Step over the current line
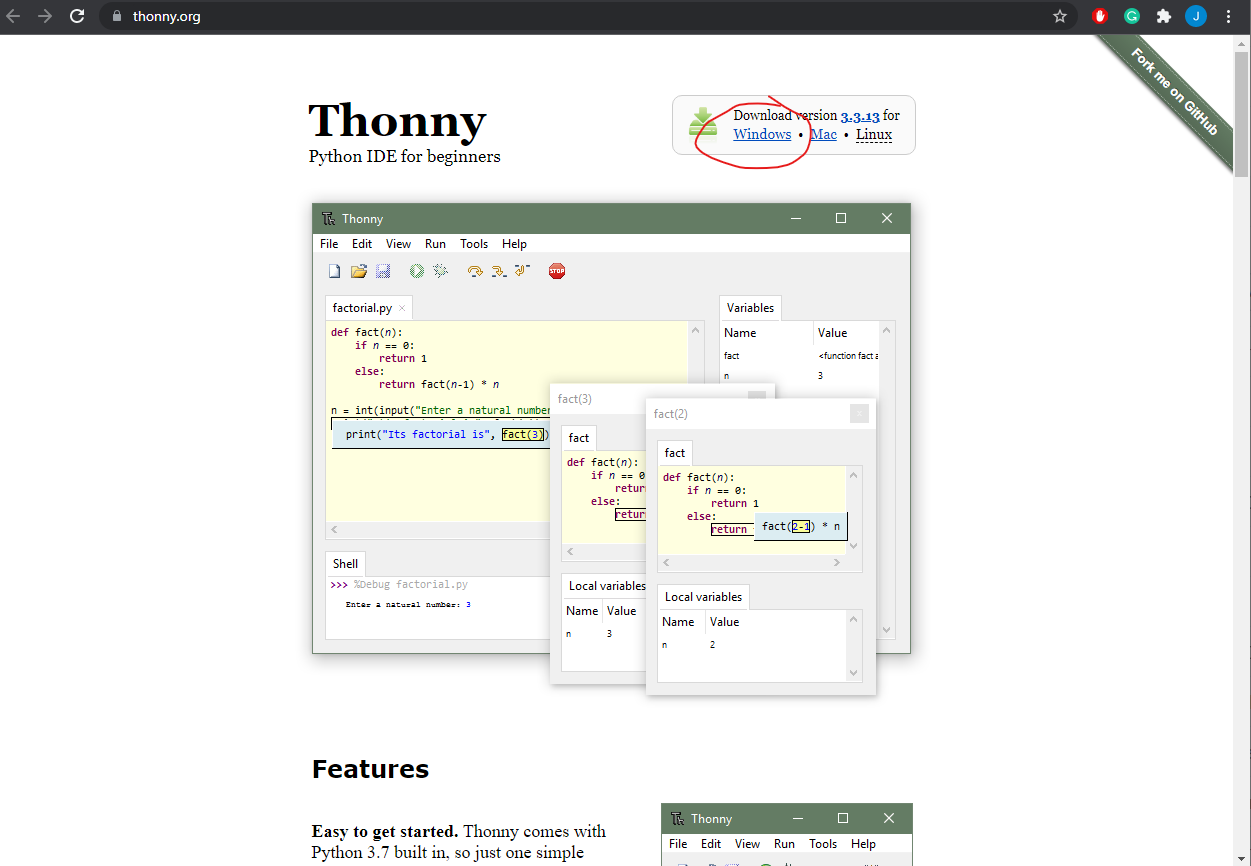 474,271
